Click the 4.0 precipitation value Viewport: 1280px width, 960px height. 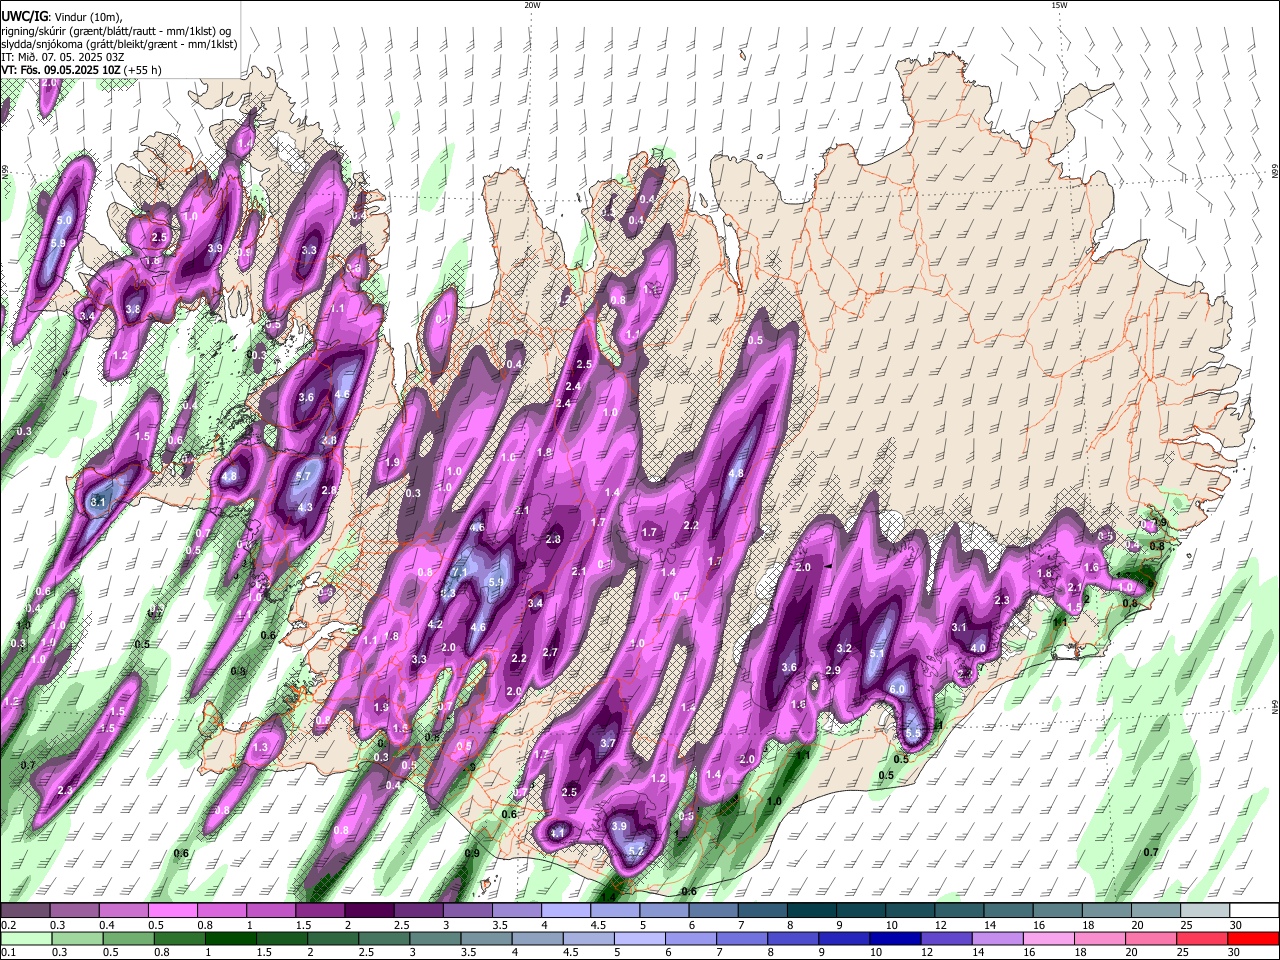[979, 648]
